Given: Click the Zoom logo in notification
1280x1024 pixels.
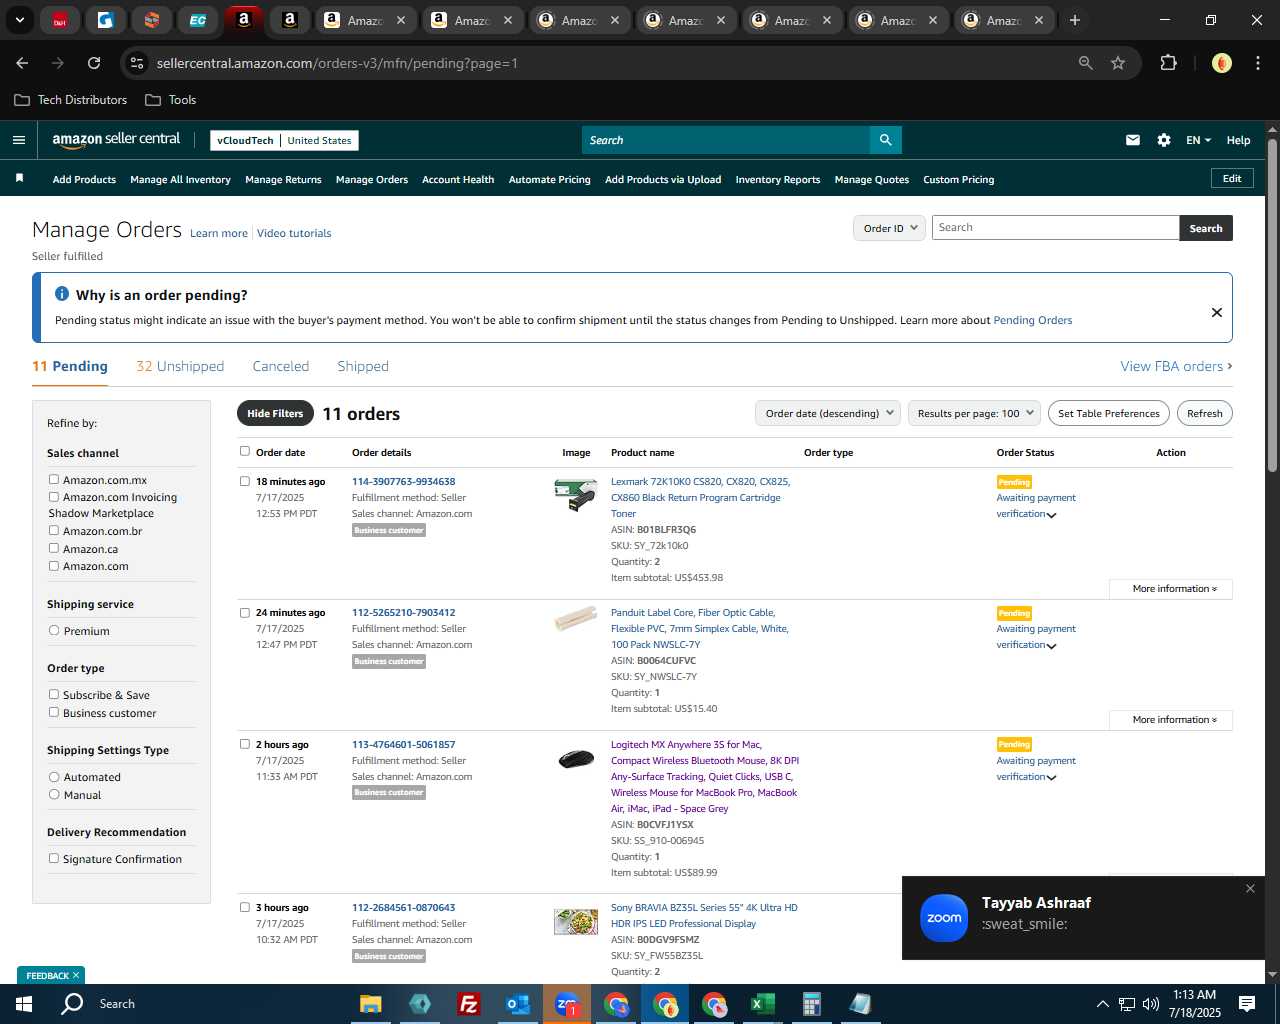Looking at the screenshot, I should 944,918.
